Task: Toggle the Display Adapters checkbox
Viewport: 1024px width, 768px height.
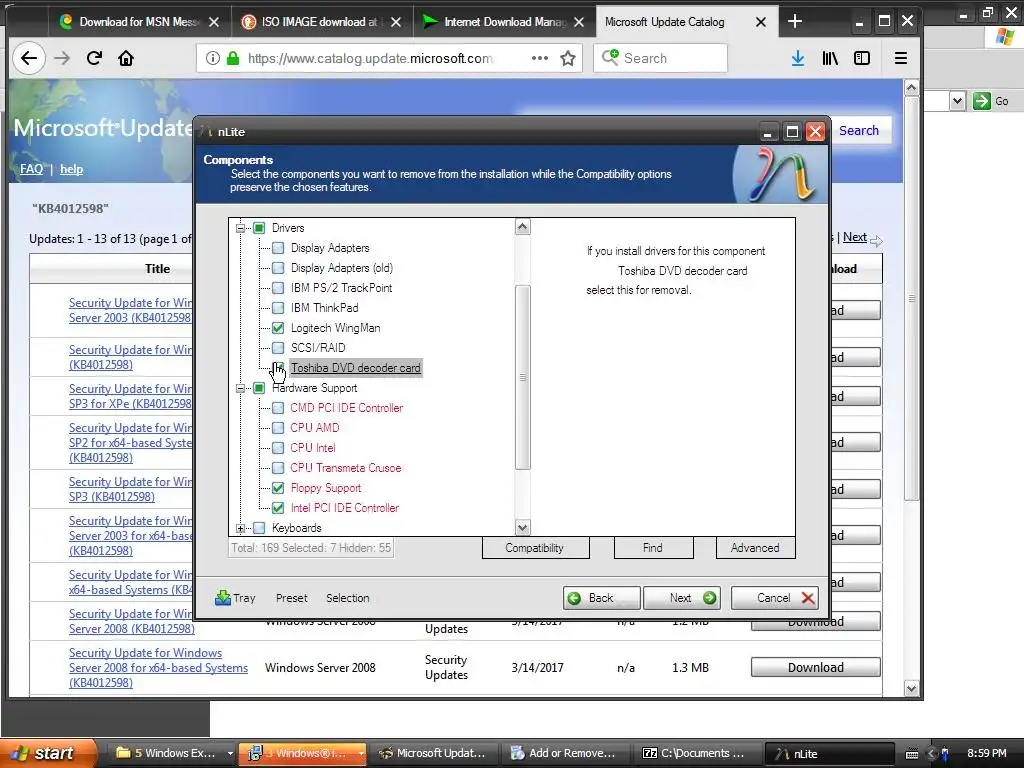Action: click(x=278, y=248)
